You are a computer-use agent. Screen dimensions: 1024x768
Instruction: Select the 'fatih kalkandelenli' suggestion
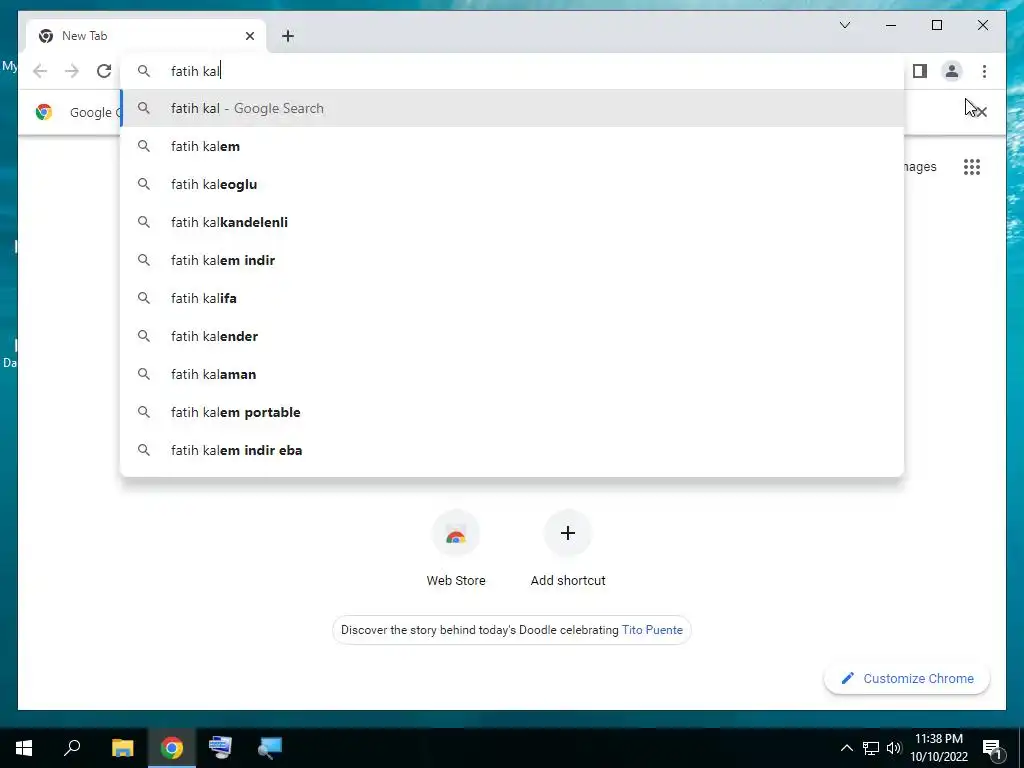[513, 222]
